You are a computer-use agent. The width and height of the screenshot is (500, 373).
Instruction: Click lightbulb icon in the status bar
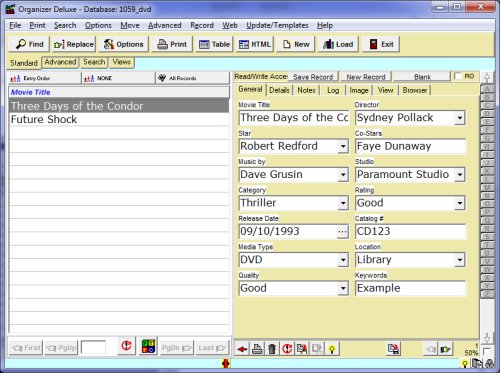464,364
